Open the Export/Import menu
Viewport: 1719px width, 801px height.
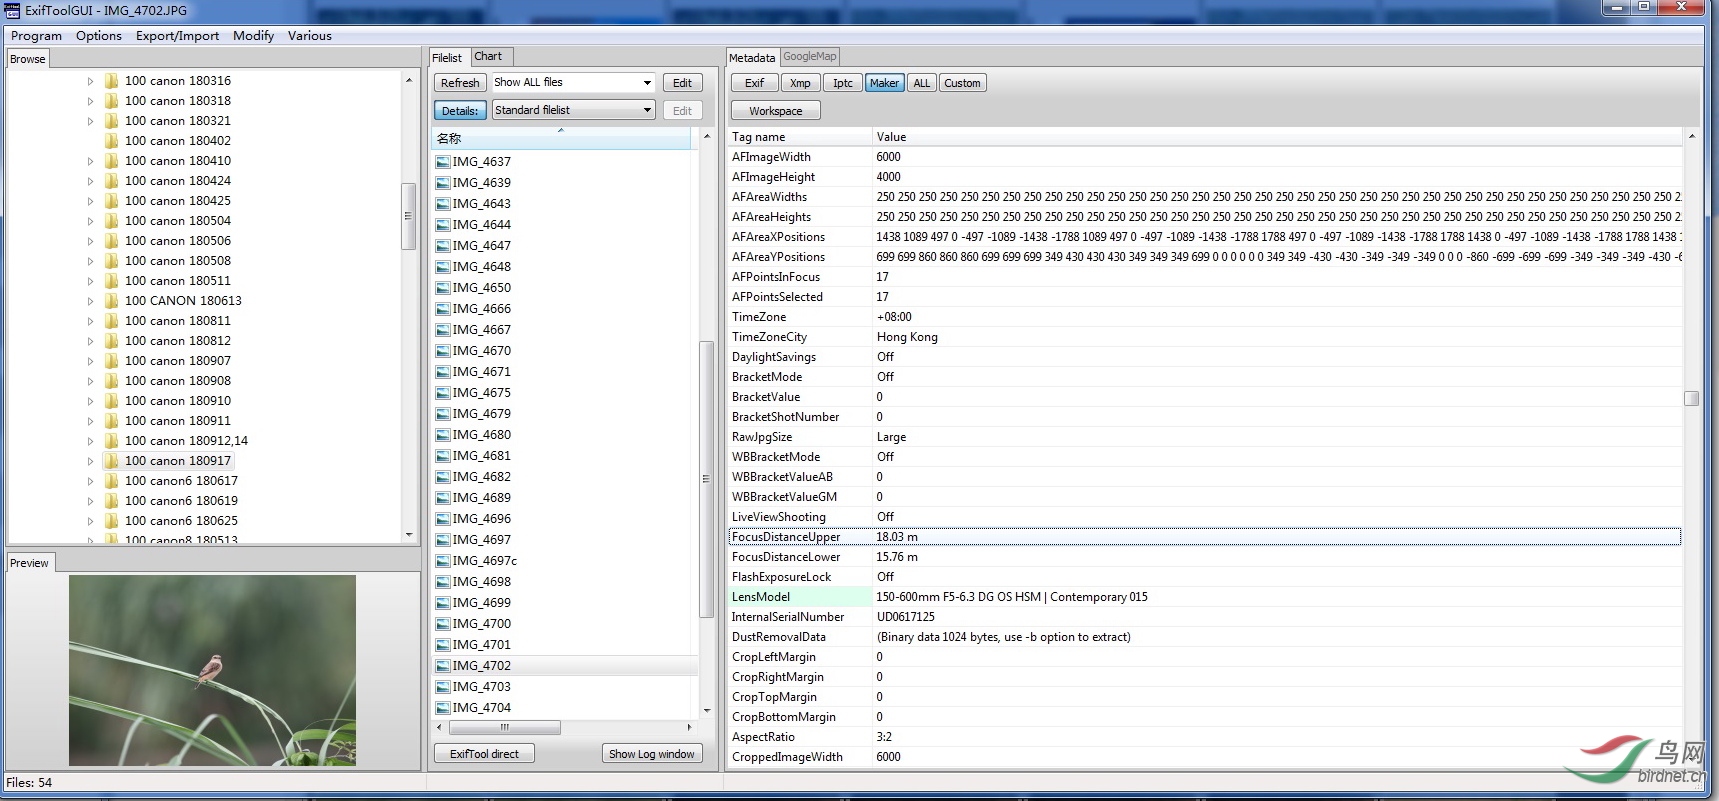coord(177,36)
